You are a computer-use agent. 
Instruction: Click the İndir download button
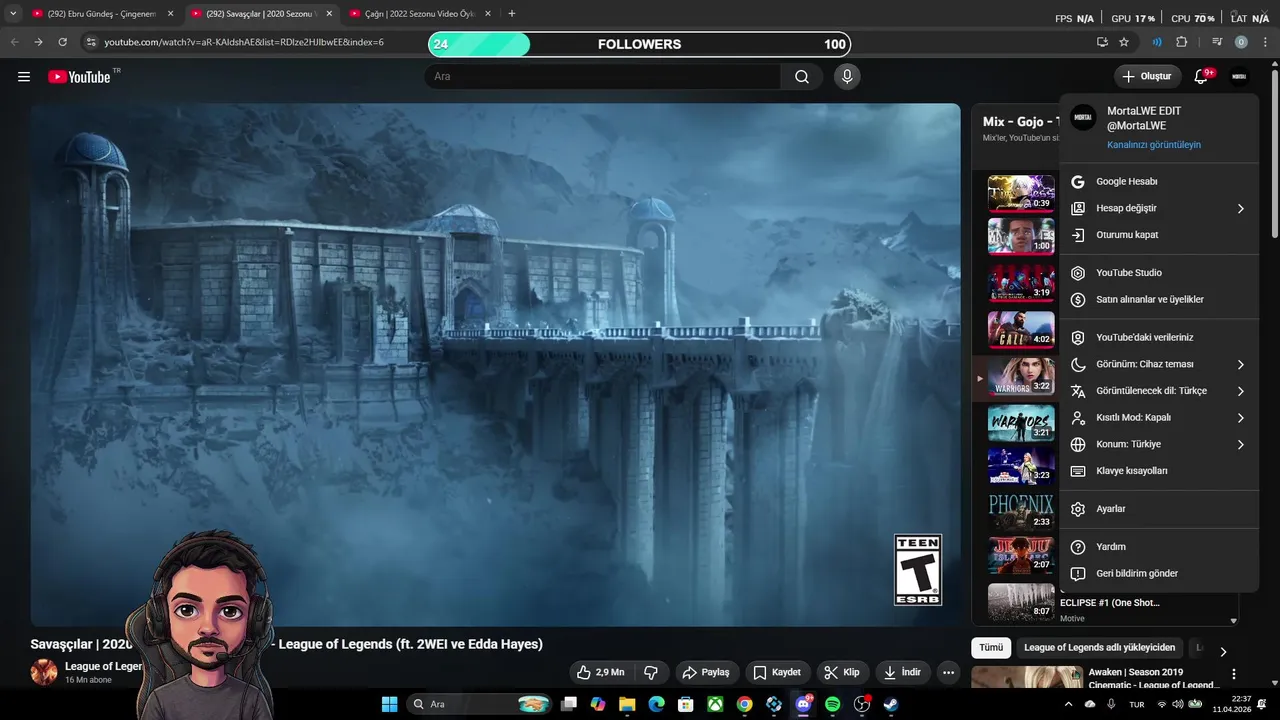coord(902,672)
